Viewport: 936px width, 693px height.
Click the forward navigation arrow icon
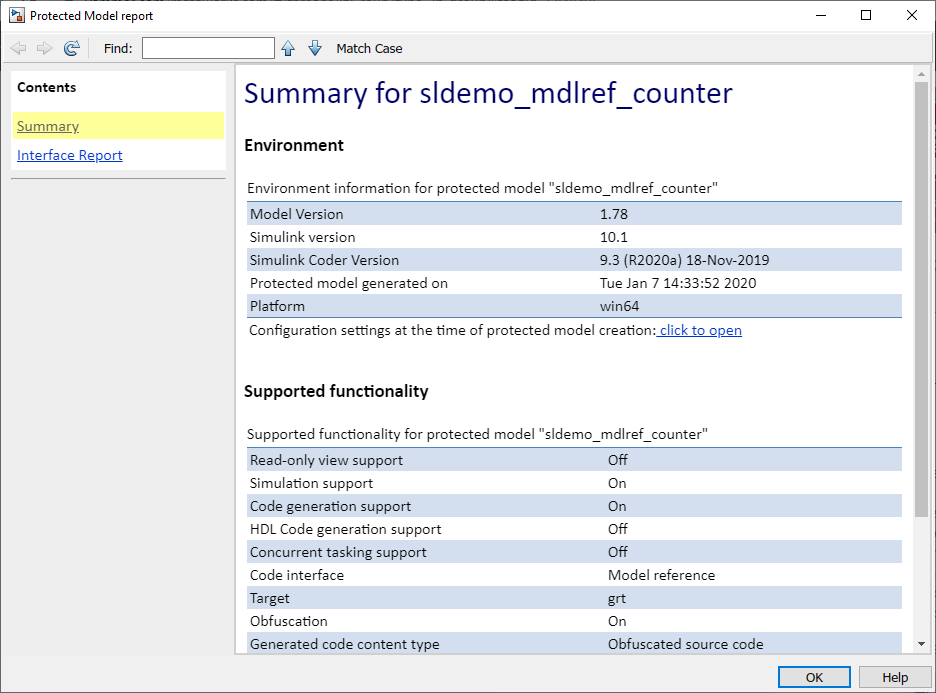point(44,48)
